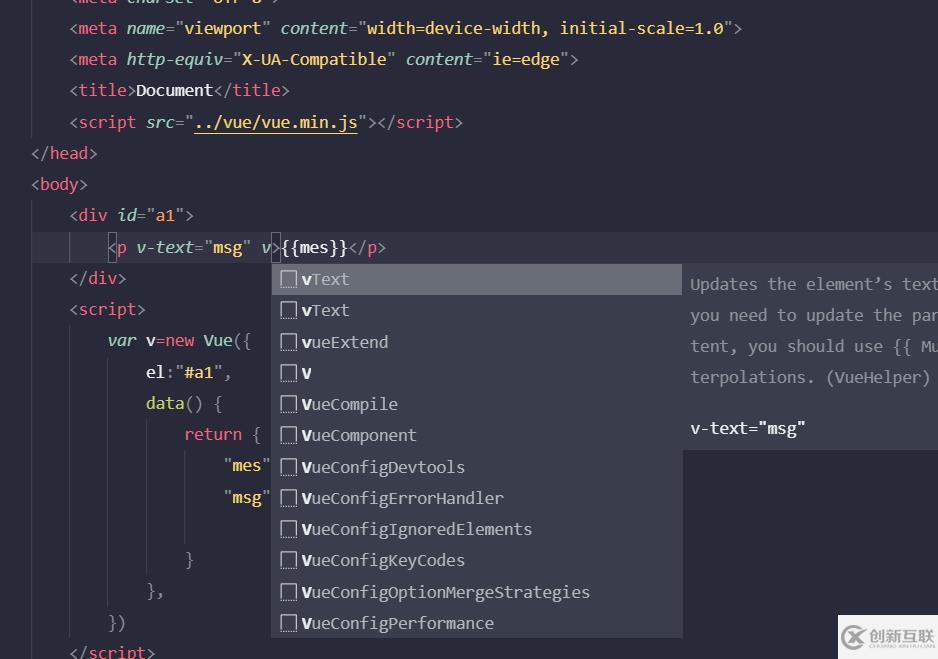Click the 'Updates the element's text' description
The width and height of the screenshot is (938, 659).
pyautogui.click(x=814, y=284)
